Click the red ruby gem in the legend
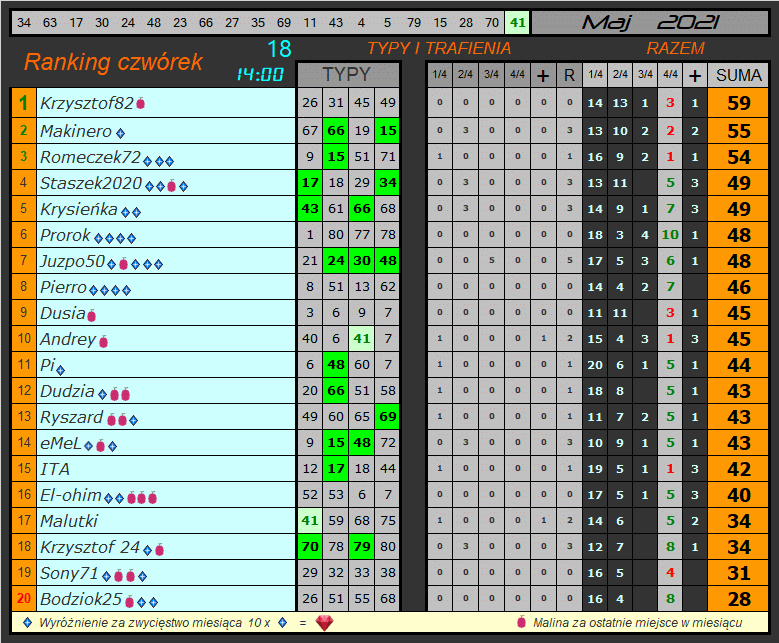The width and height of the screenshot is (779, 643). click(324, 623)
